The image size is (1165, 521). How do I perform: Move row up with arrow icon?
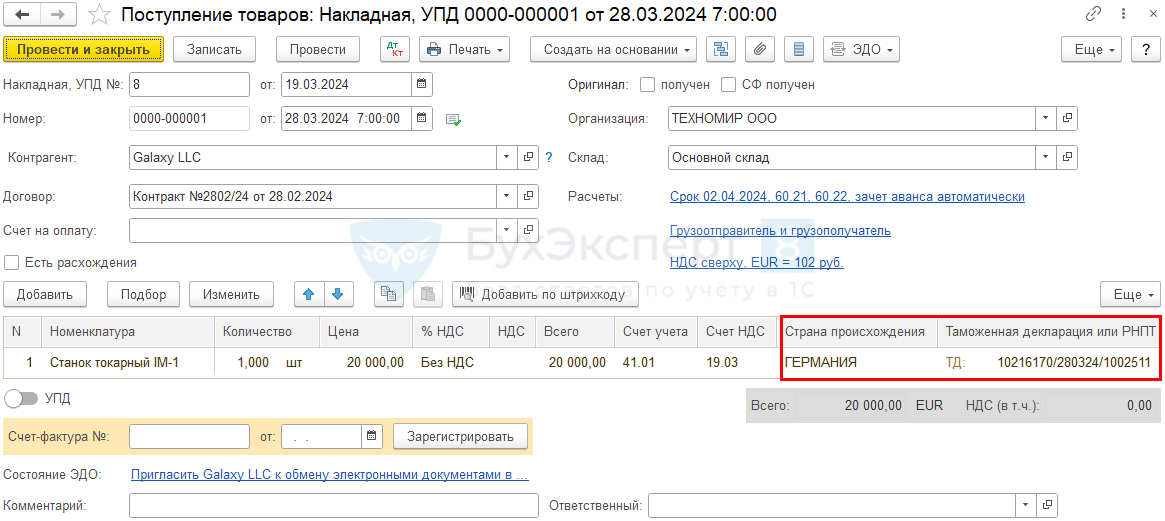click(x=308, y=294)
